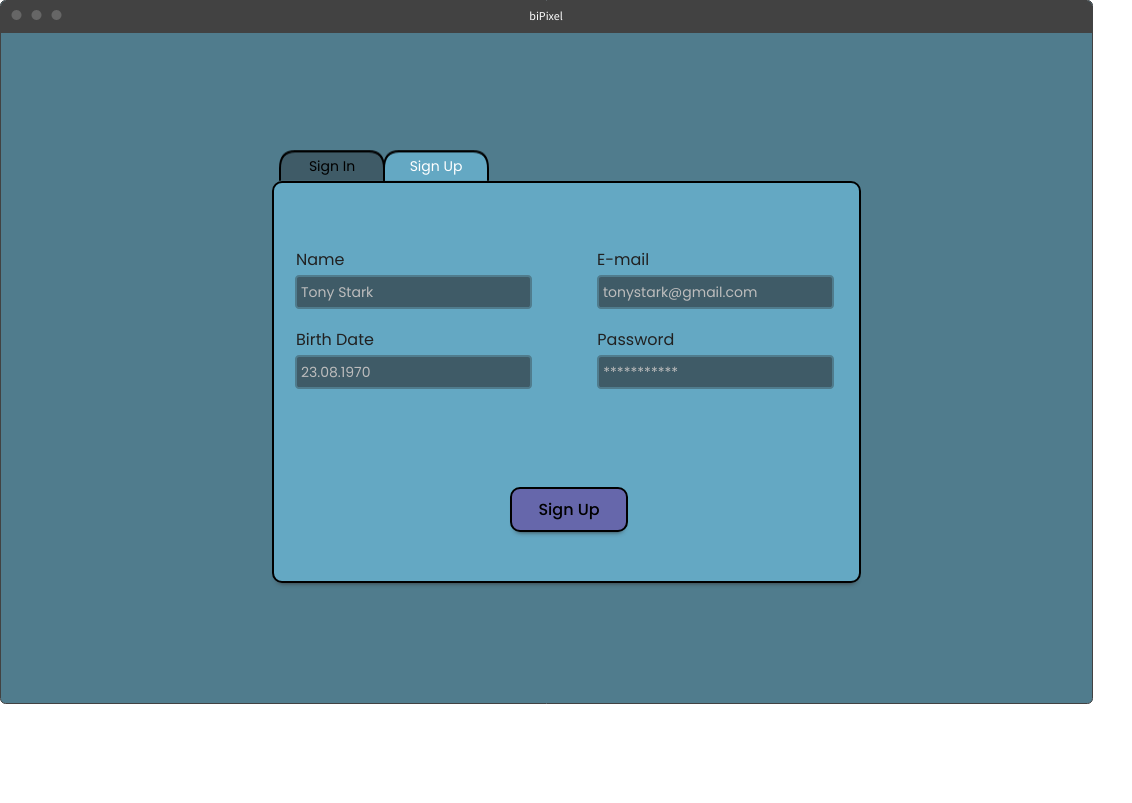Click the E-mail input with tonystark@gmail.com
Screen dimensions: 1132x803
(x=715, y=292)
